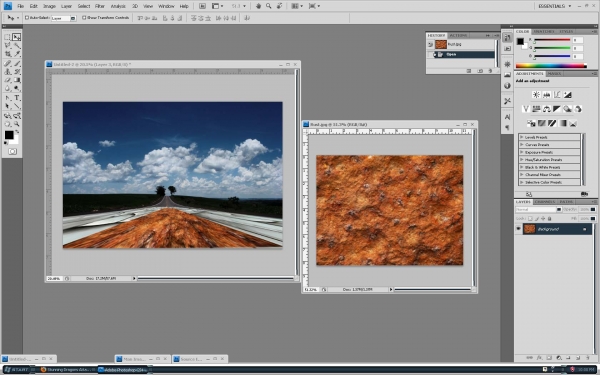
Task: Toggle Lock position in Layers panel
Action: tap(543, 219)
